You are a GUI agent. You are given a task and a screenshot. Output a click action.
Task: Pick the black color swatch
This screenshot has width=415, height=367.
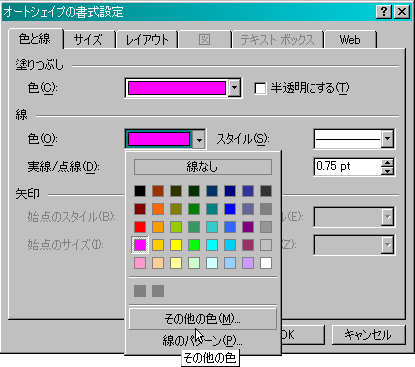(x=140, y=191)
